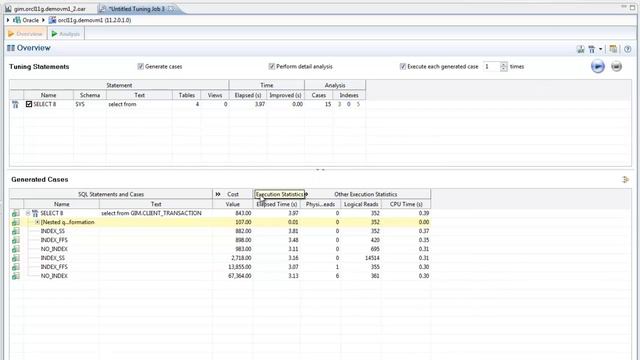Select the Nested q...formation case row

coord(220,222)
